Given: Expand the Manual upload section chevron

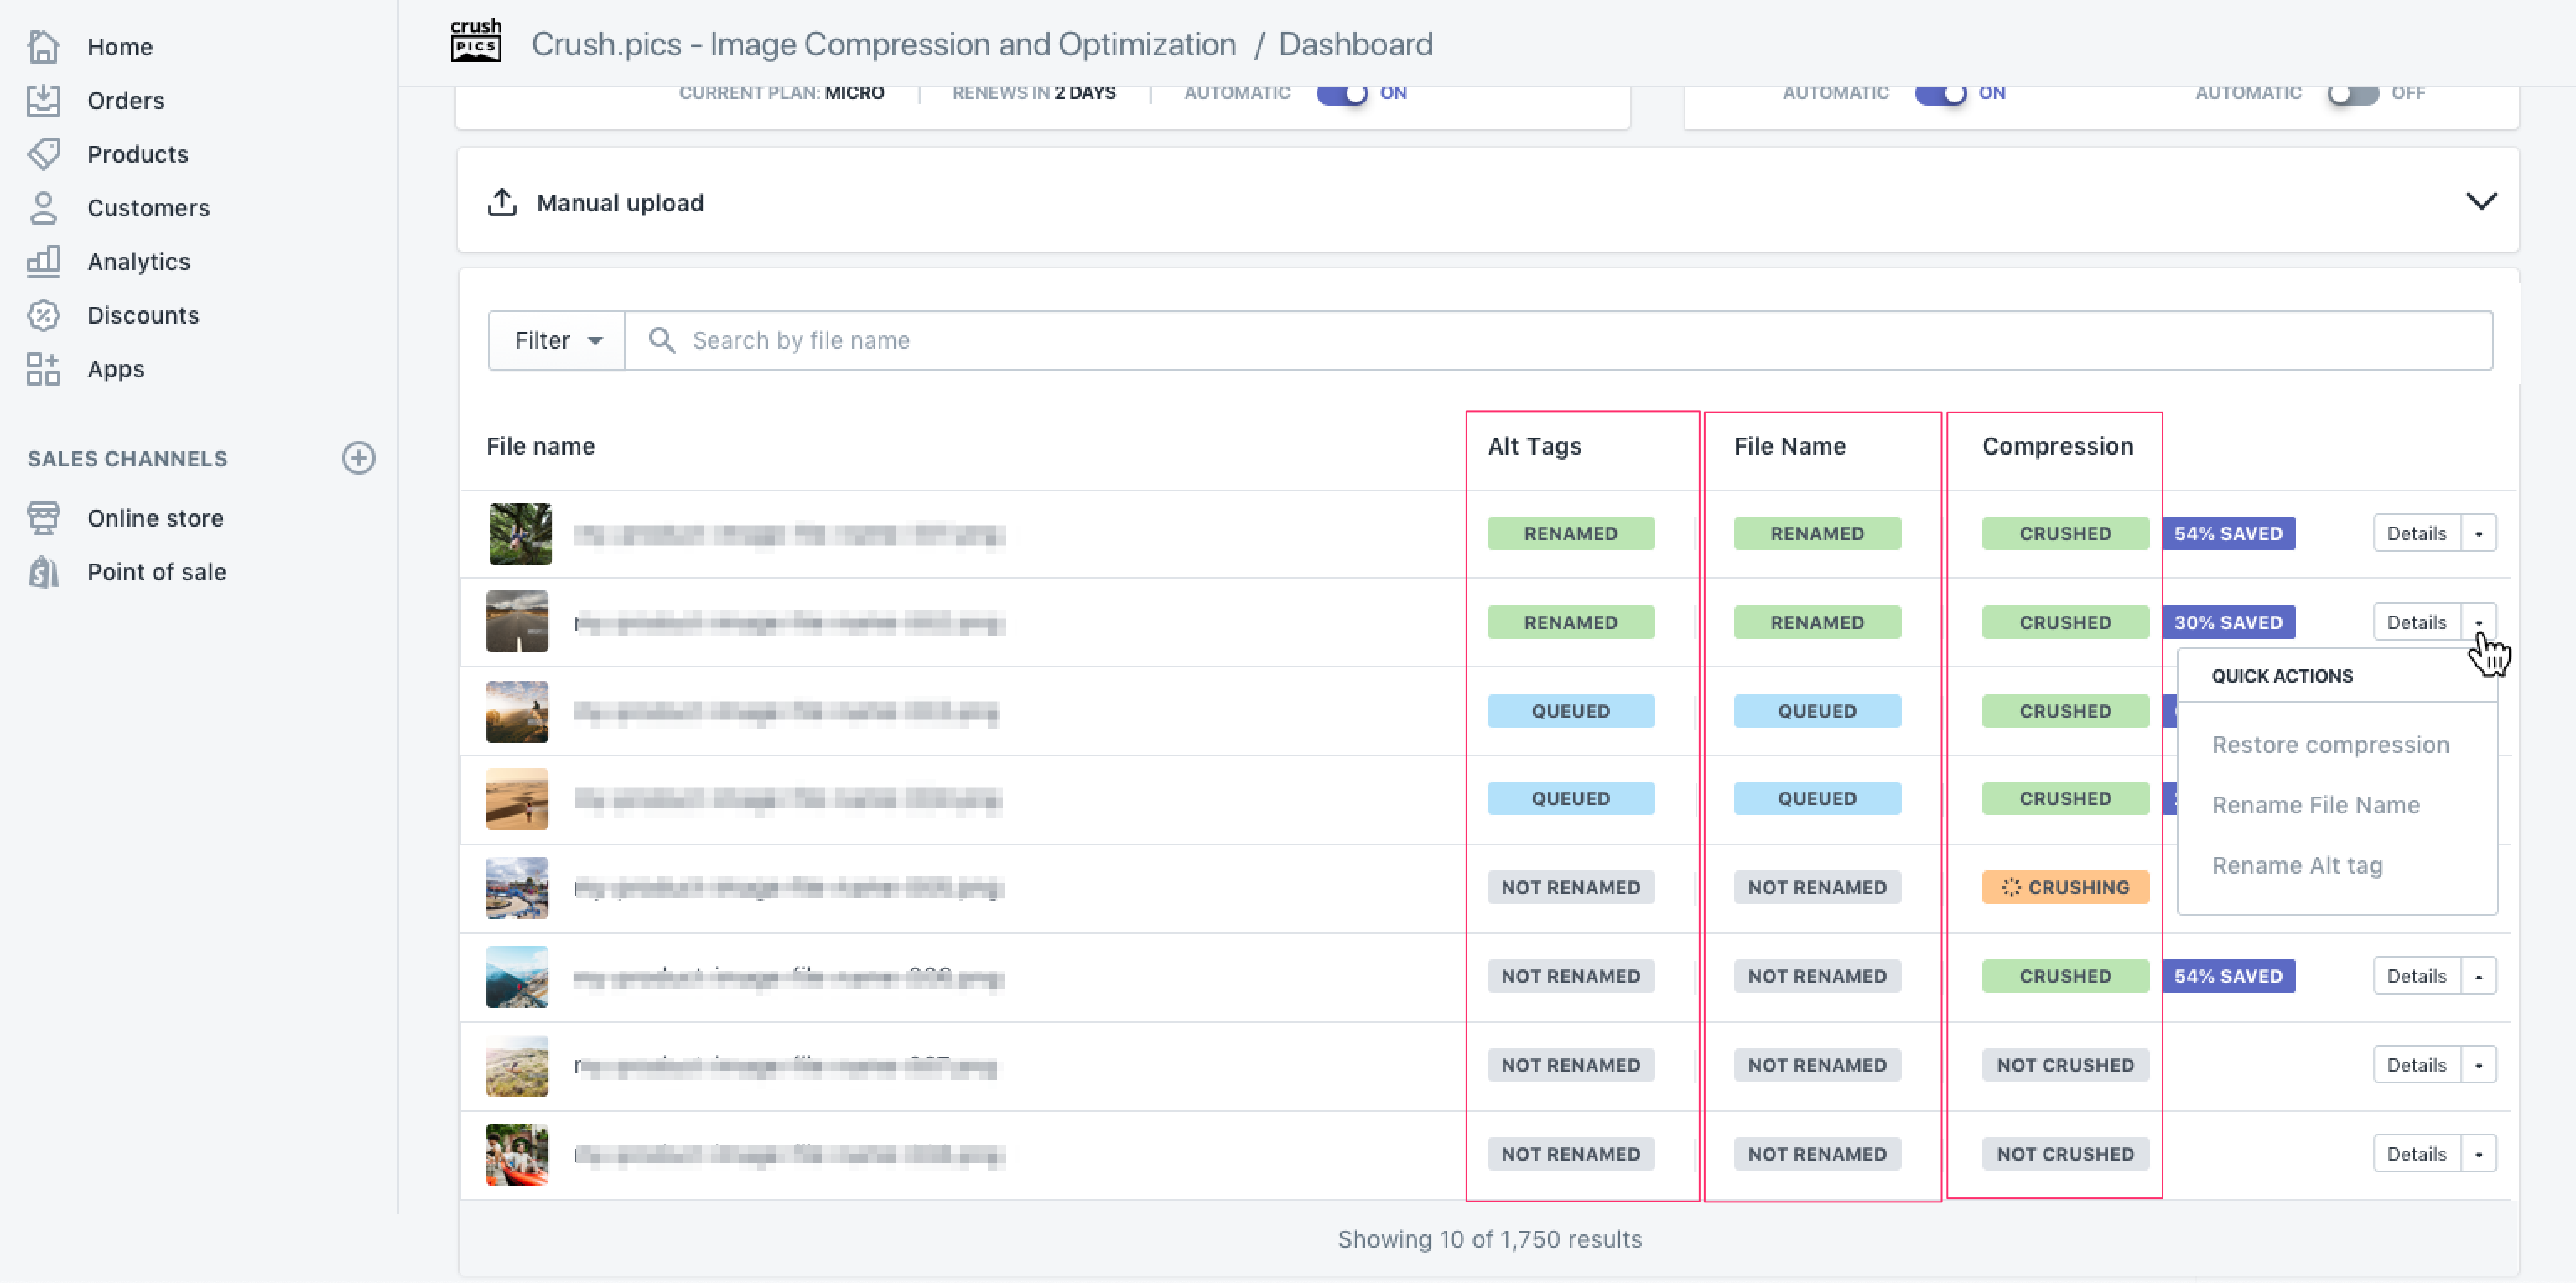Looking at the screenshot, I should coord(2481,201).
